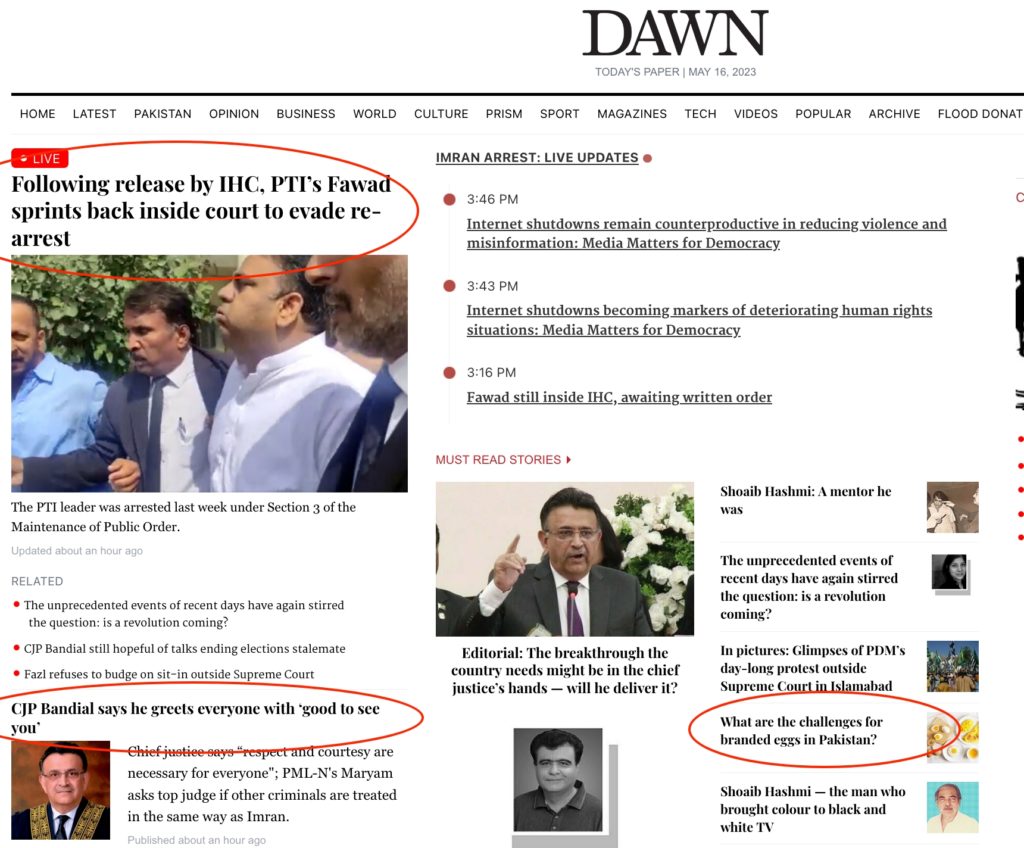
Task: Open Imran Arrest: Live Updates heading
Action: 537,157
